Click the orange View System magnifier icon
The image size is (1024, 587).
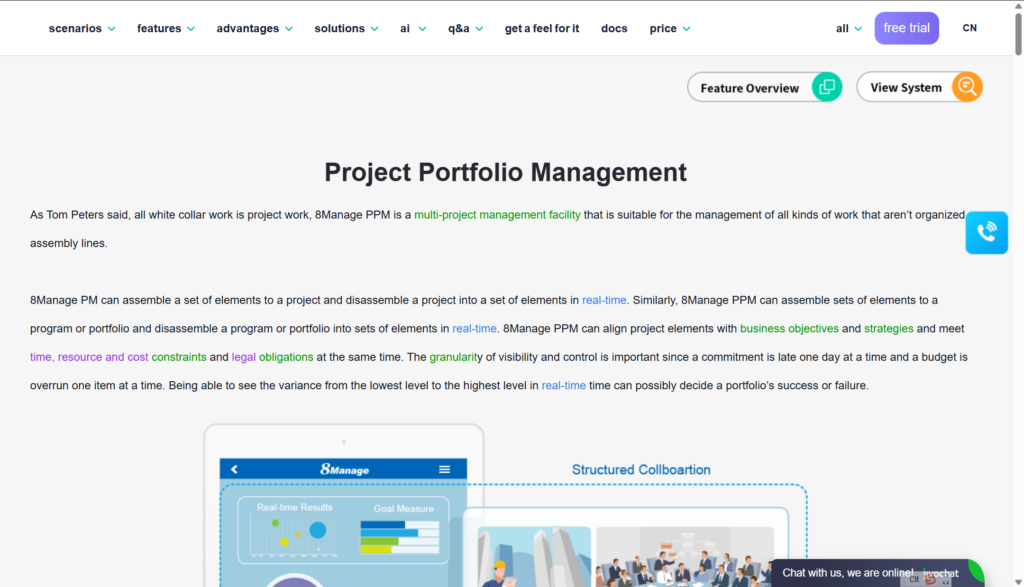967,87
